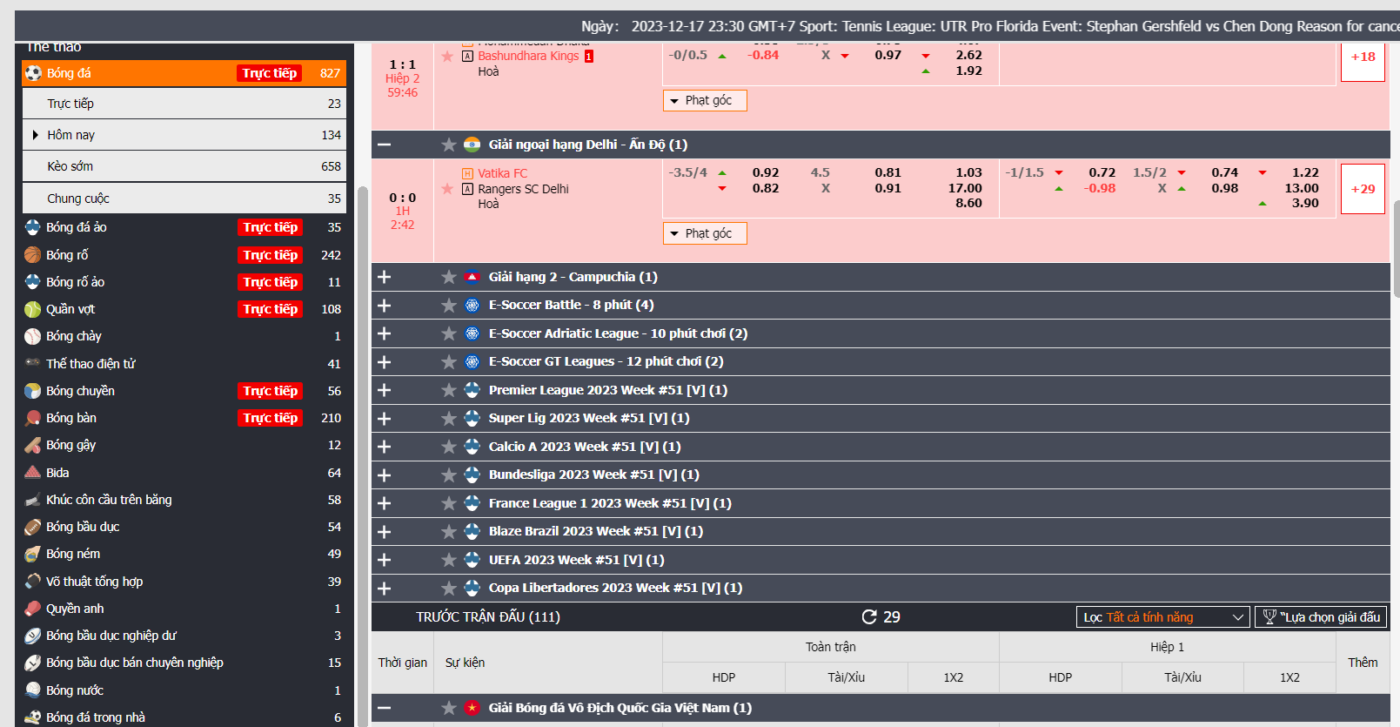Click the Bóng bầu dục rugby icon
This screenshot has height=727, width=1400.
click(33, 527)
